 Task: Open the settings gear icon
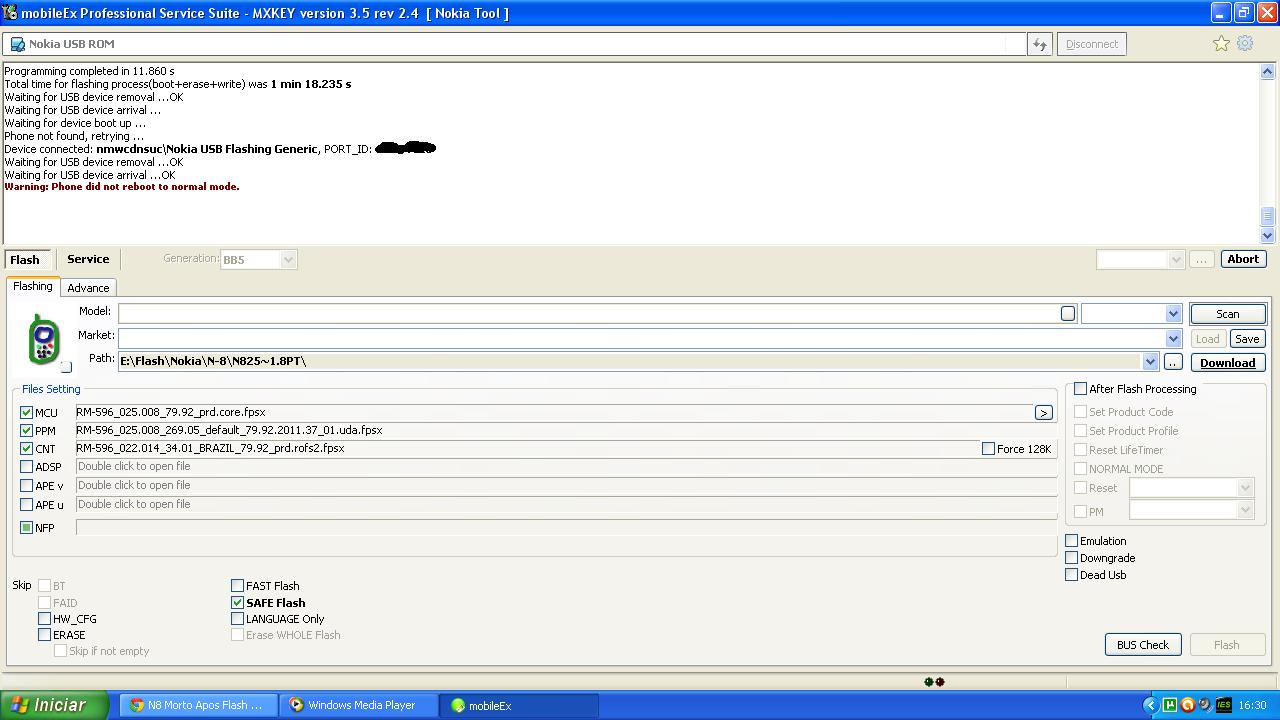(1245, 43)
